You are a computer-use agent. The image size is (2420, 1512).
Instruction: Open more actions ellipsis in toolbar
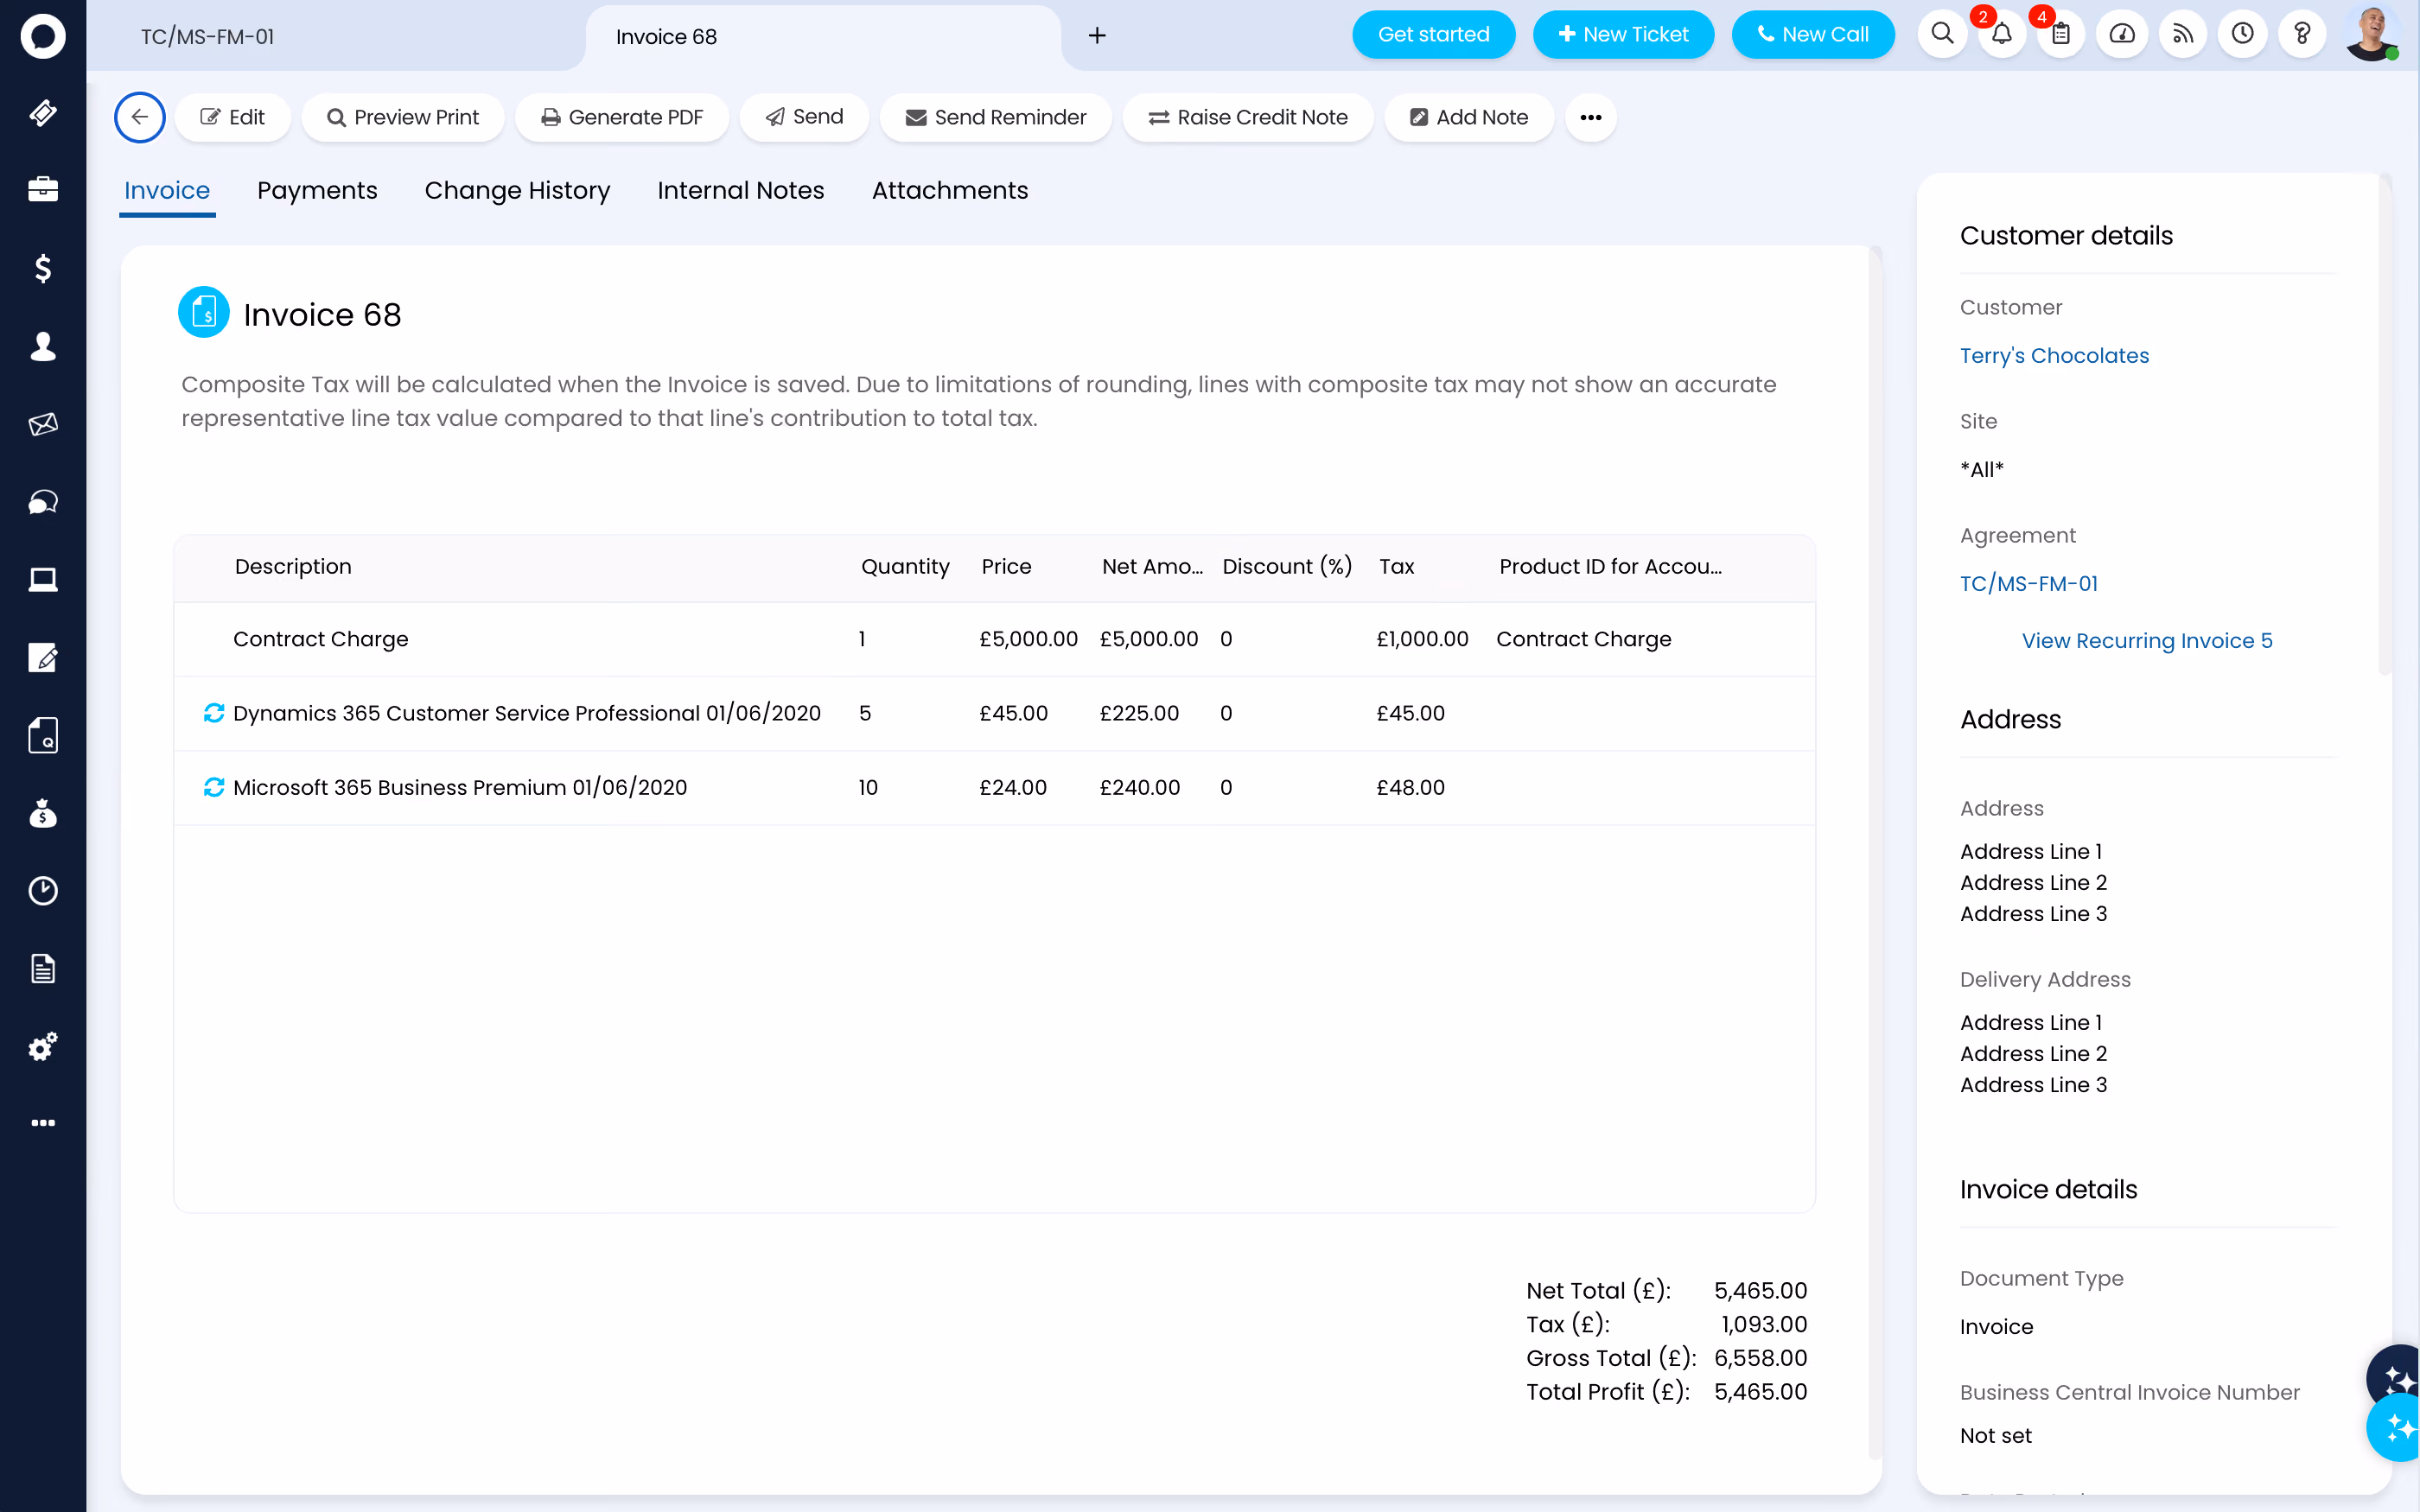(1591, 117)
